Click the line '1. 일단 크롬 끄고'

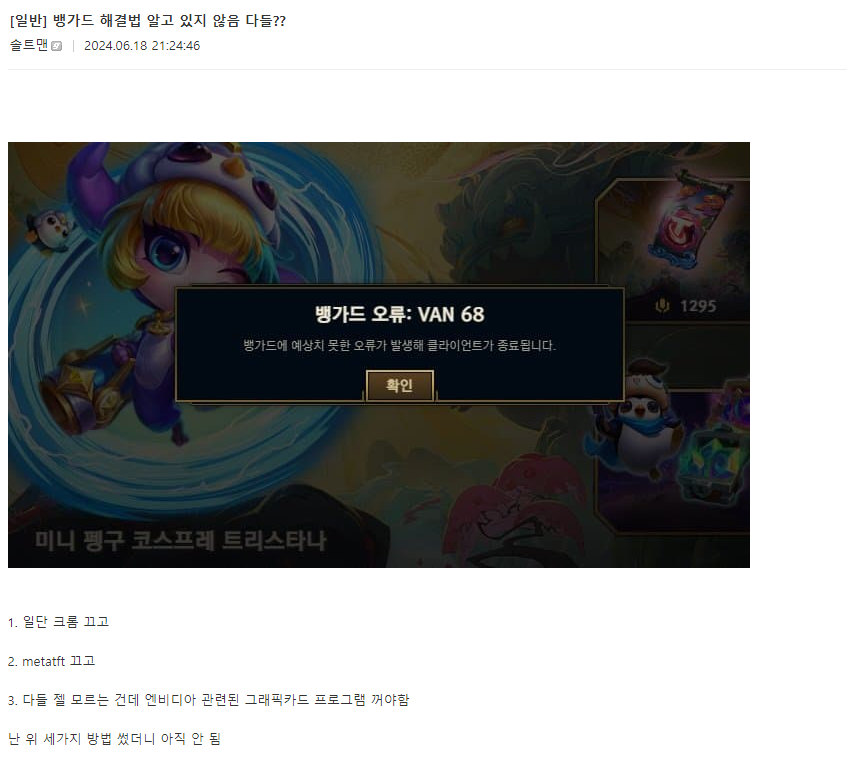pos(58,622)
